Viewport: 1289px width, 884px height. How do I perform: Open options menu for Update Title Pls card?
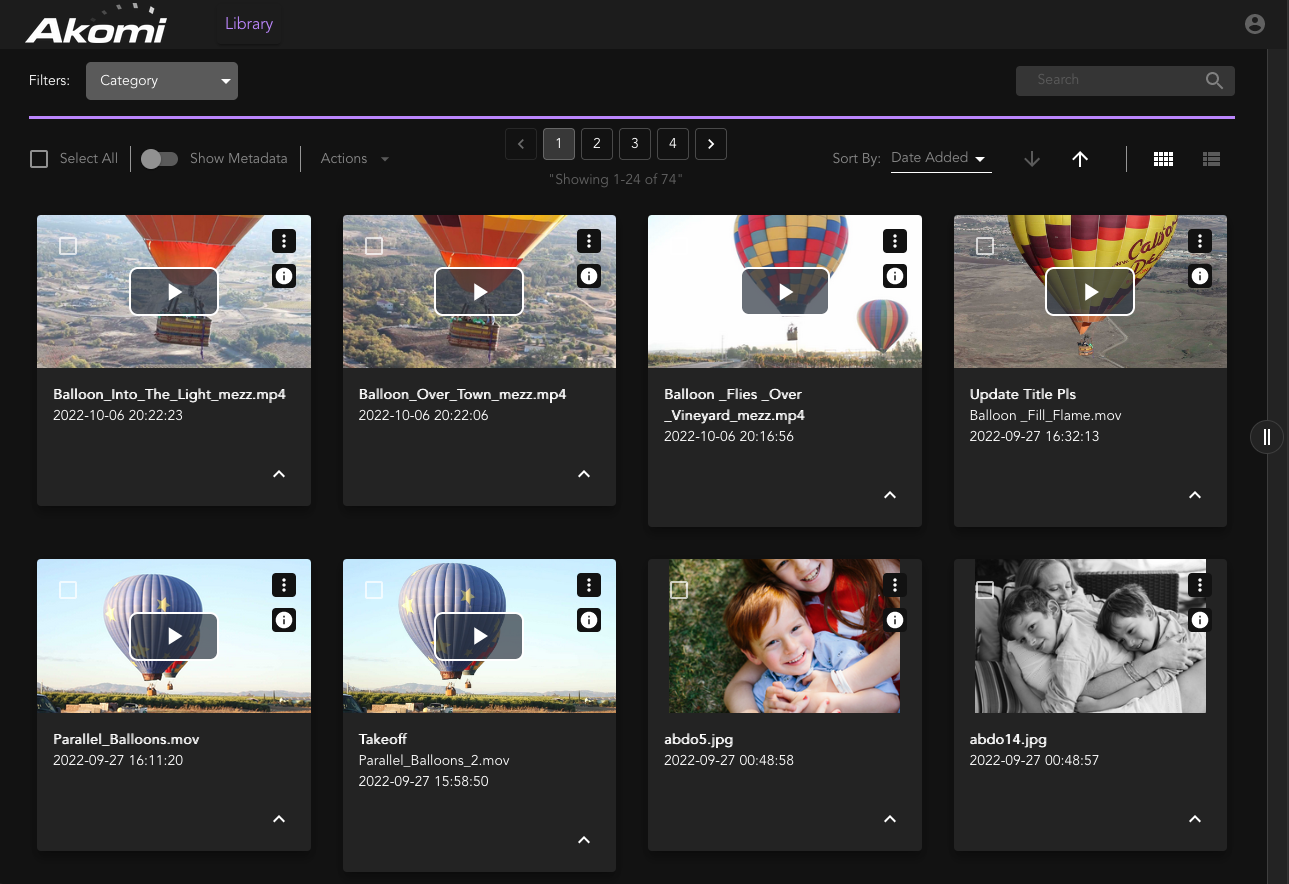[x=1200, y=241]
